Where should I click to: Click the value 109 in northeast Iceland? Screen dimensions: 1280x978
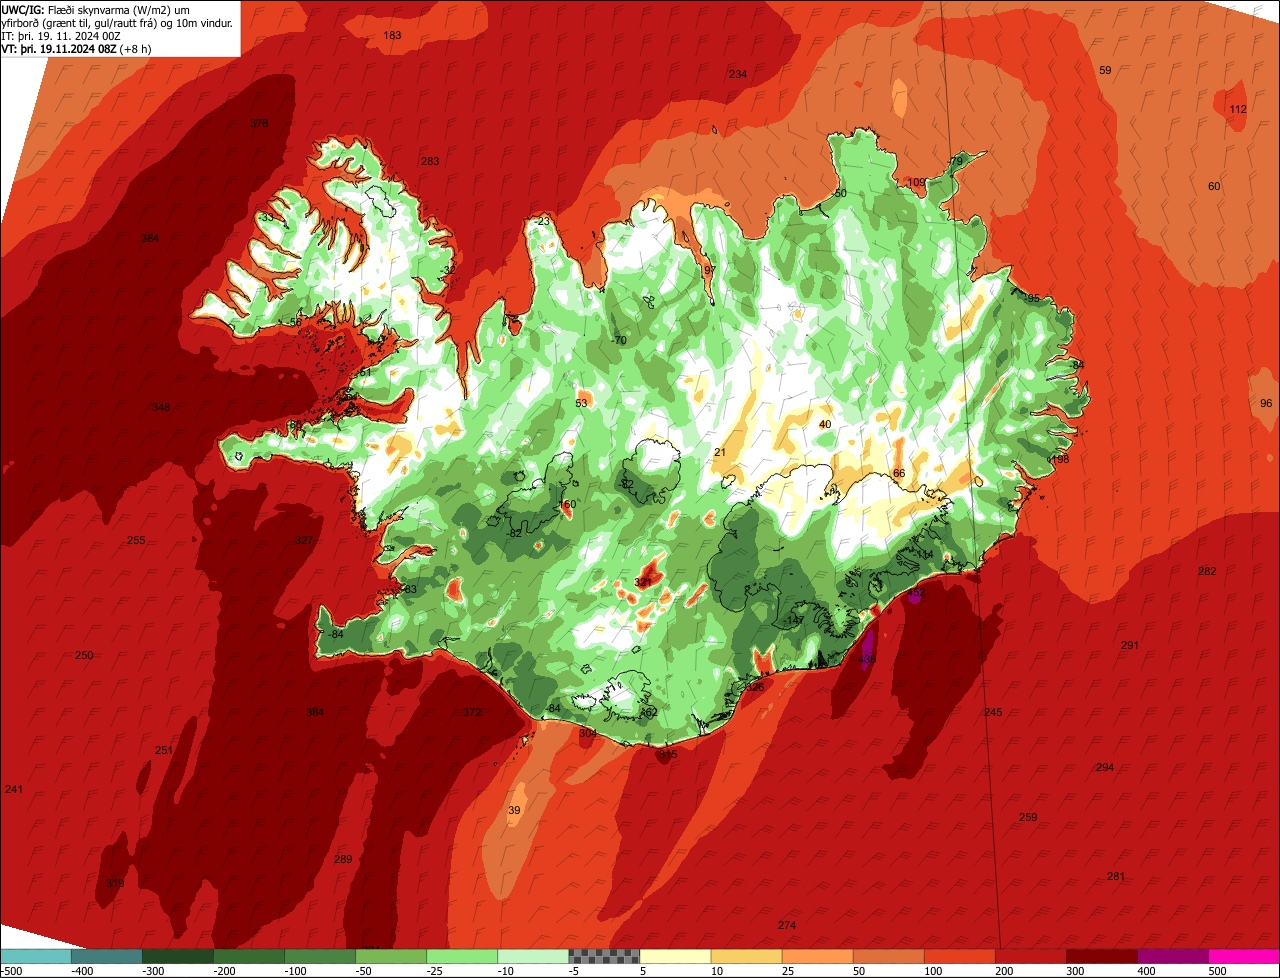(916, 182)
